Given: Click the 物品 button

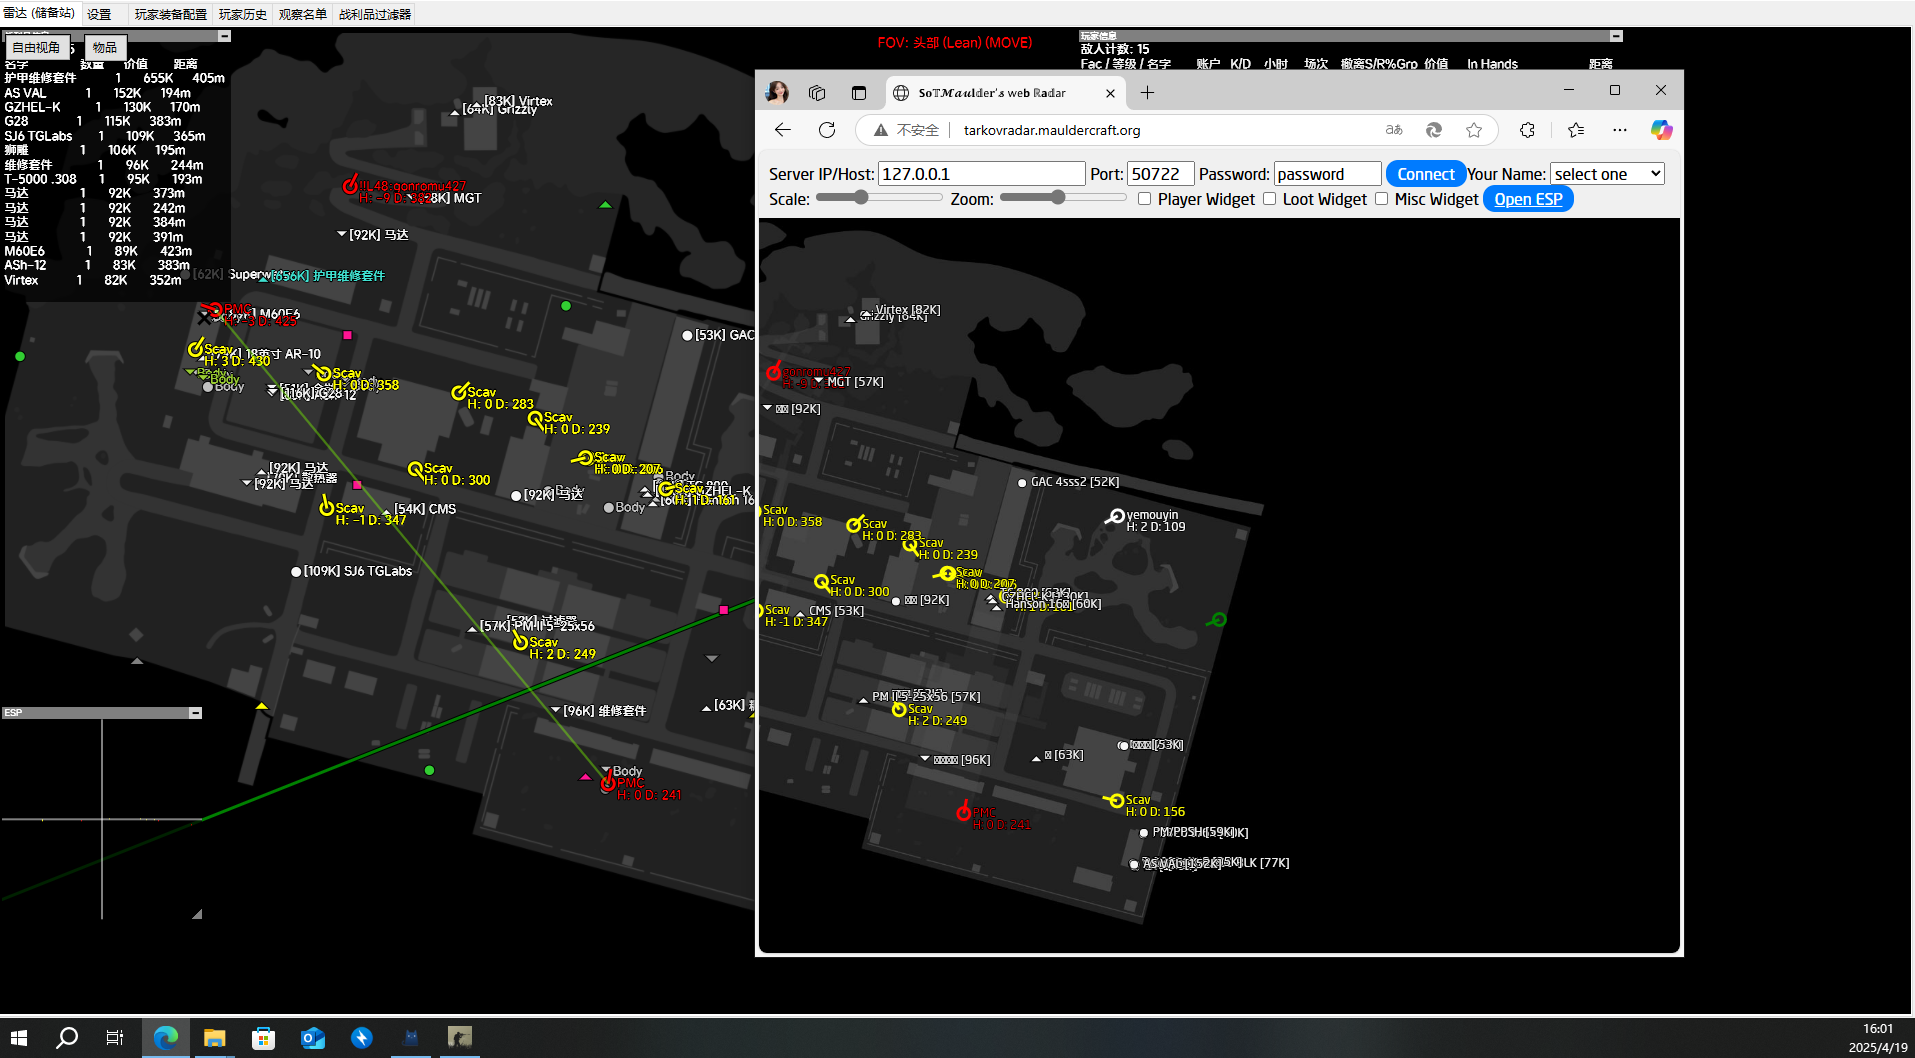Looking at the screenshot, I should 105,47.
